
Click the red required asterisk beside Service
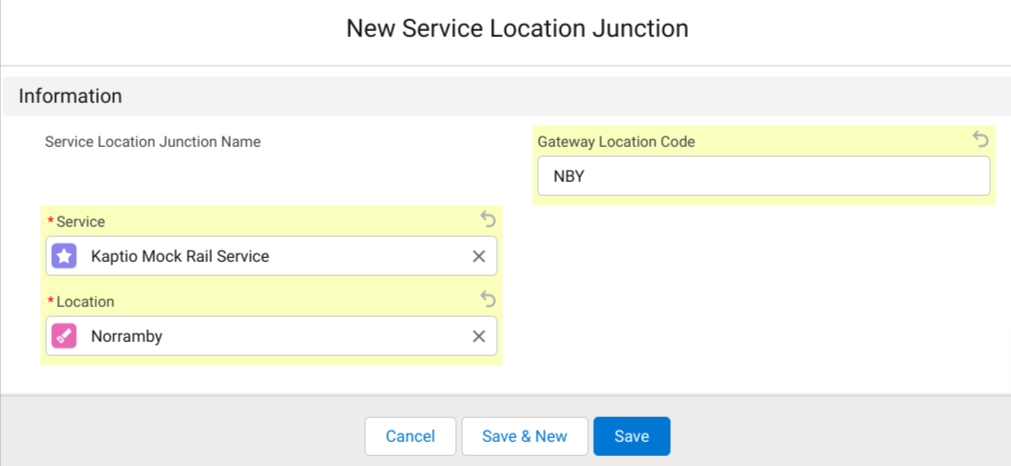[51, 221]
